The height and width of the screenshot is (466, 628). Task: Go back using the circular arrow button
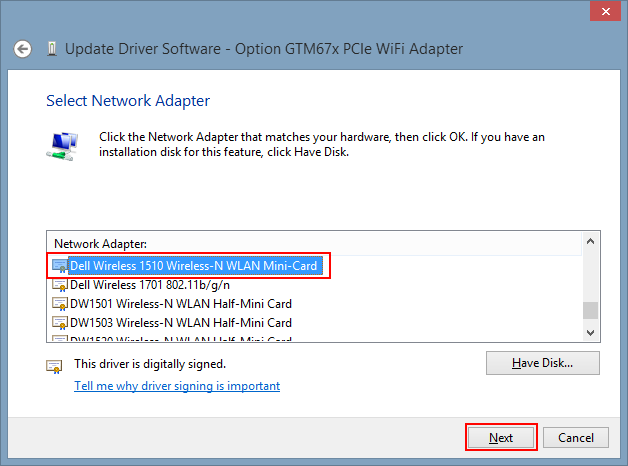pos(22,49)
